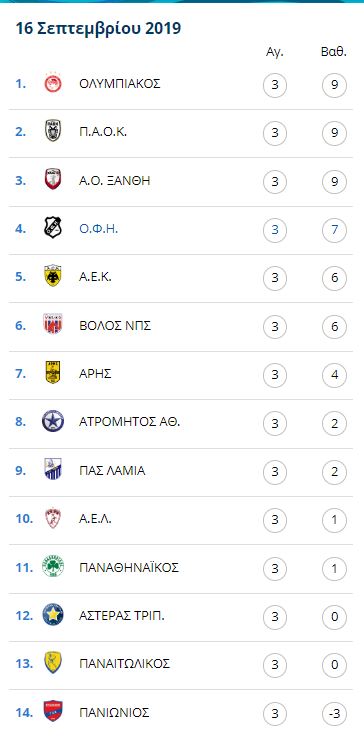Click the rank number 7. for Aris
The image size is (364, 736).
21,374
